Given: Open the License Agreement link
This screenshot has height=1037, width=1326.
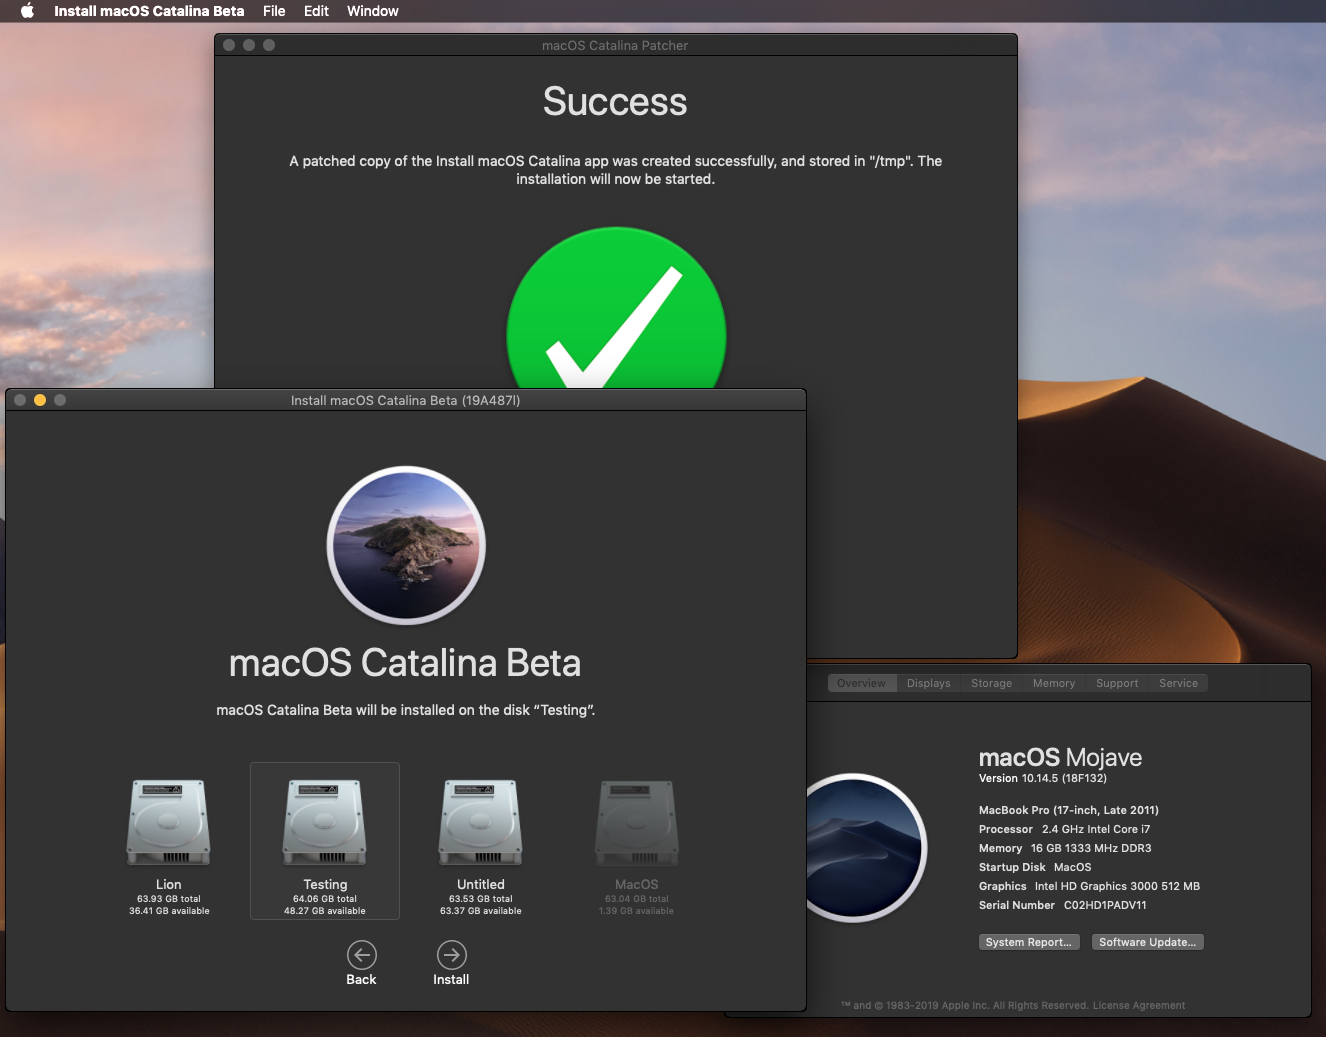Looking at the screenshot, I should click(x=1139, y=1006).
